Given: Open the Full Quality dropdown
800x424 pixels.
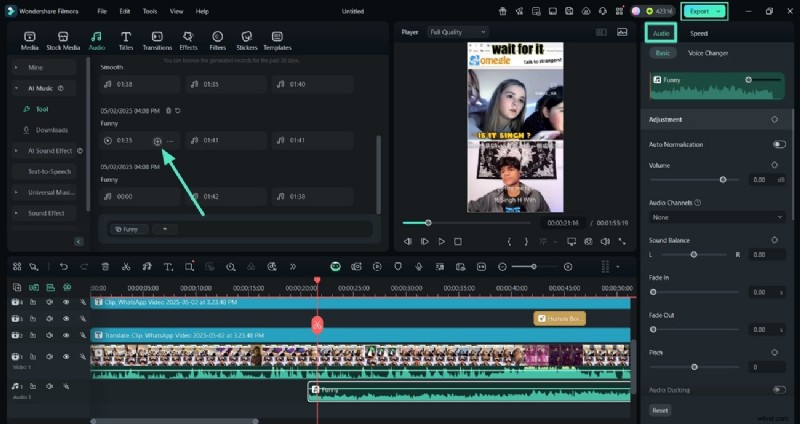Looking at the screenshot, I should point(457,32).
